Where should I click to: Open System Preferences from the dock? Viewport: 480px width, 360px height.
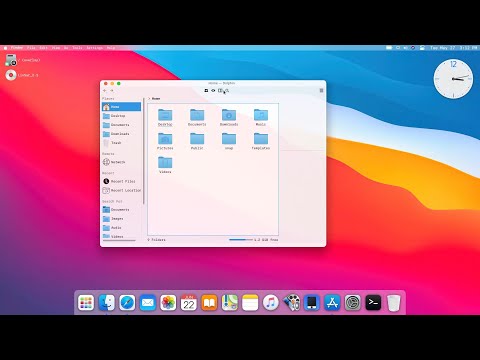click(353, 303)
